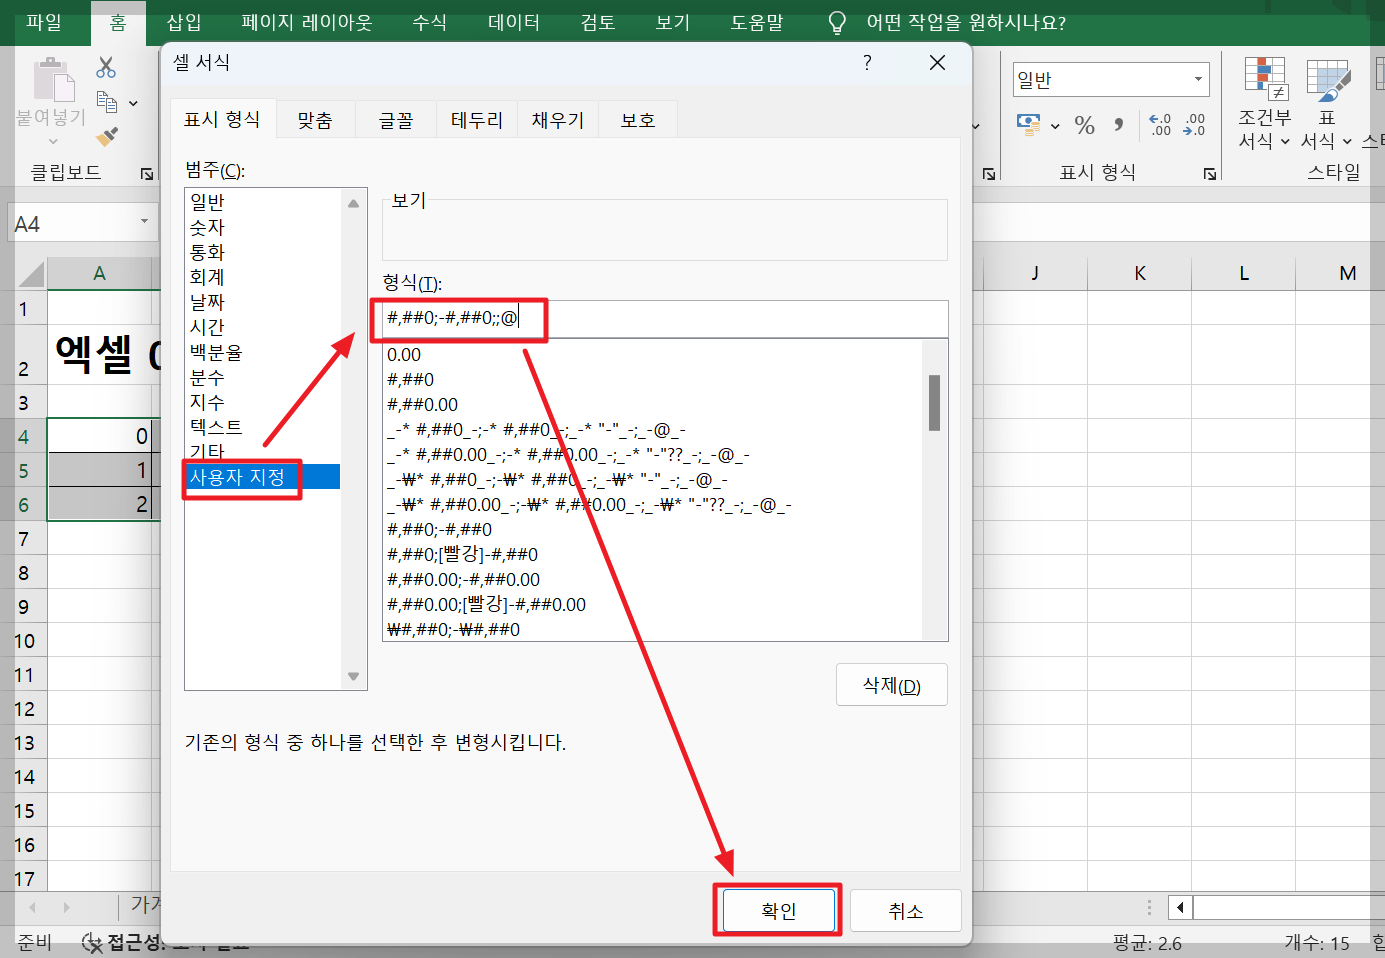Select the 테두리 tab in dialog
The width and height of the screenshot is (1385, 958).
(477, 120)
